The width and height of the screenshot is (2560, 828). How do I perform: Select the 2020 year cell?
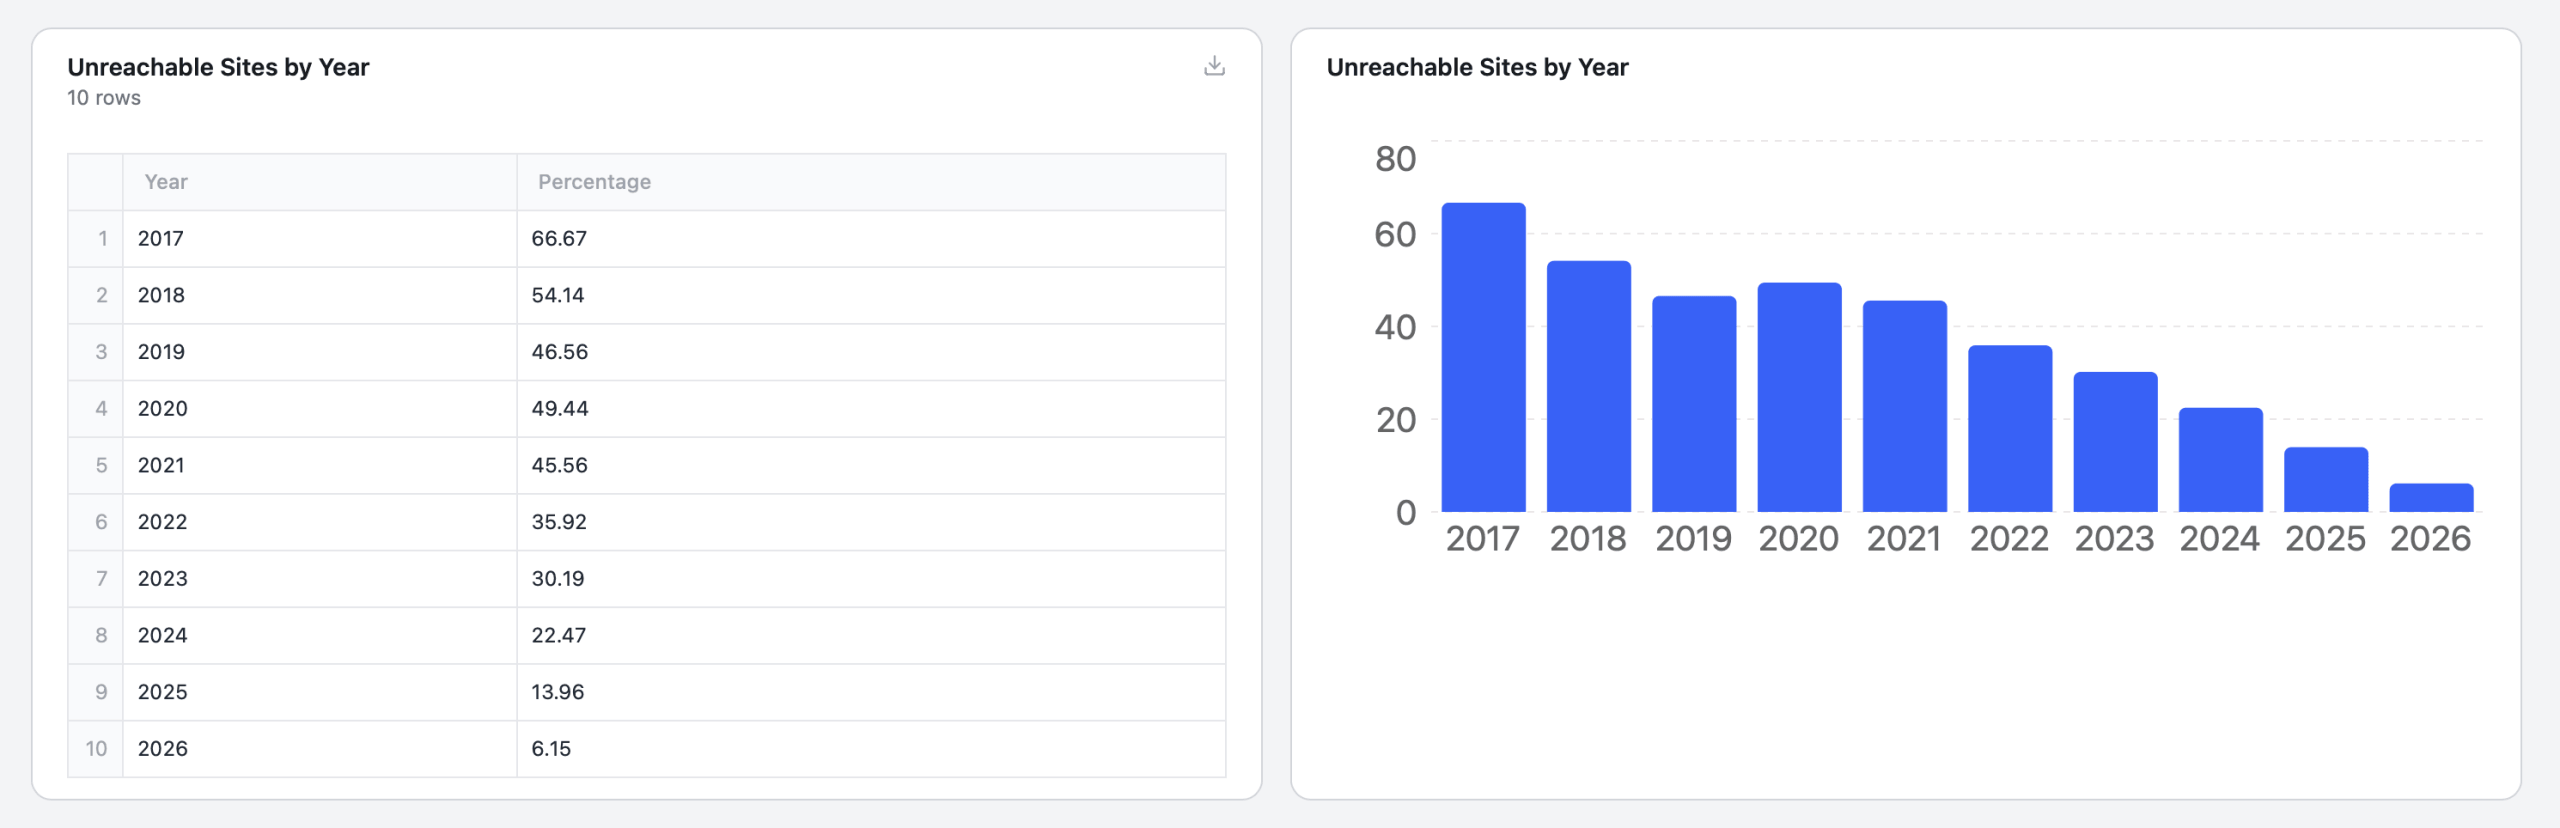[163, 409]
